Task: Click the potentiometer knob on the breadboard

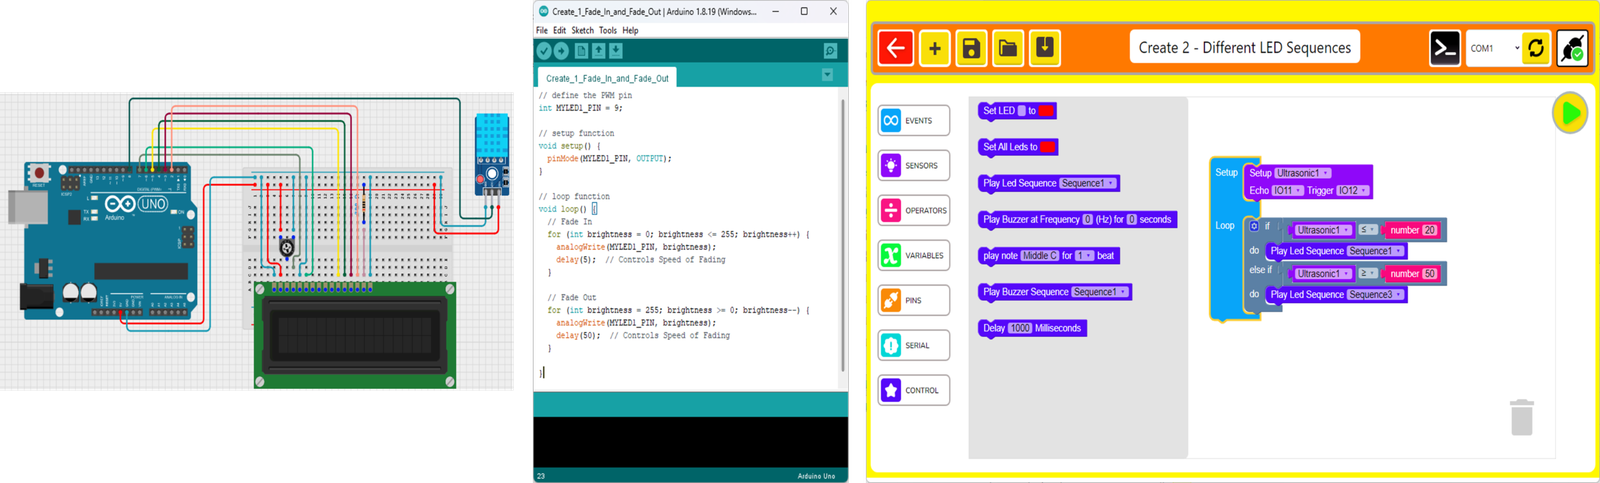Action: (x=287, y=247)
